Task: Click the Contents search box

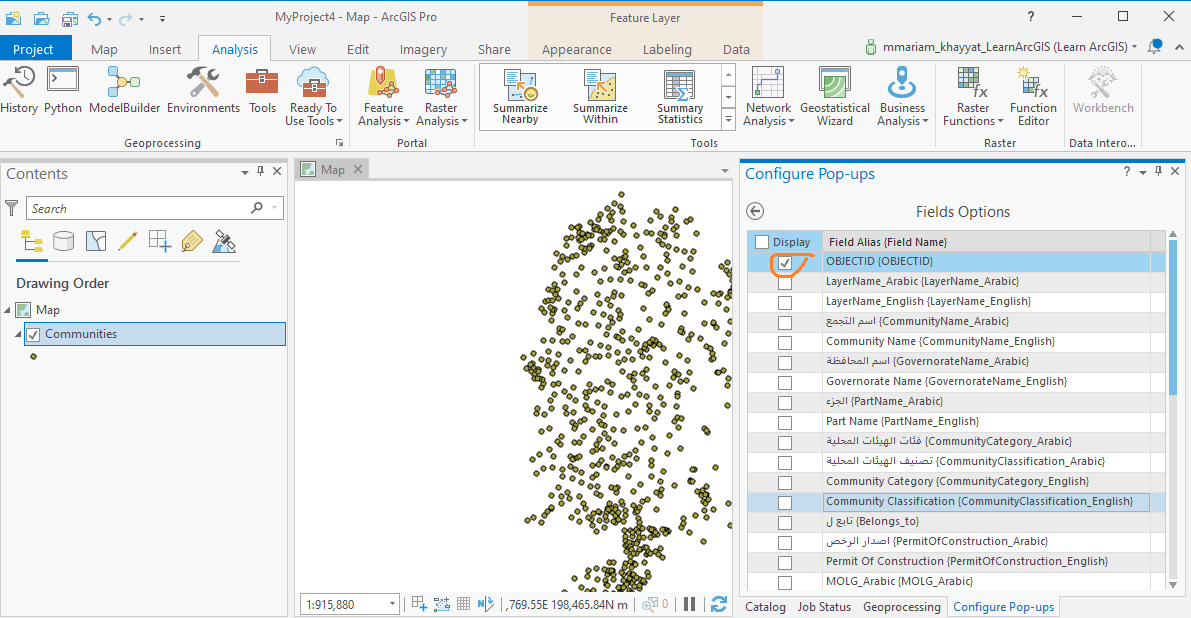Action: click(x=138, y=208)
